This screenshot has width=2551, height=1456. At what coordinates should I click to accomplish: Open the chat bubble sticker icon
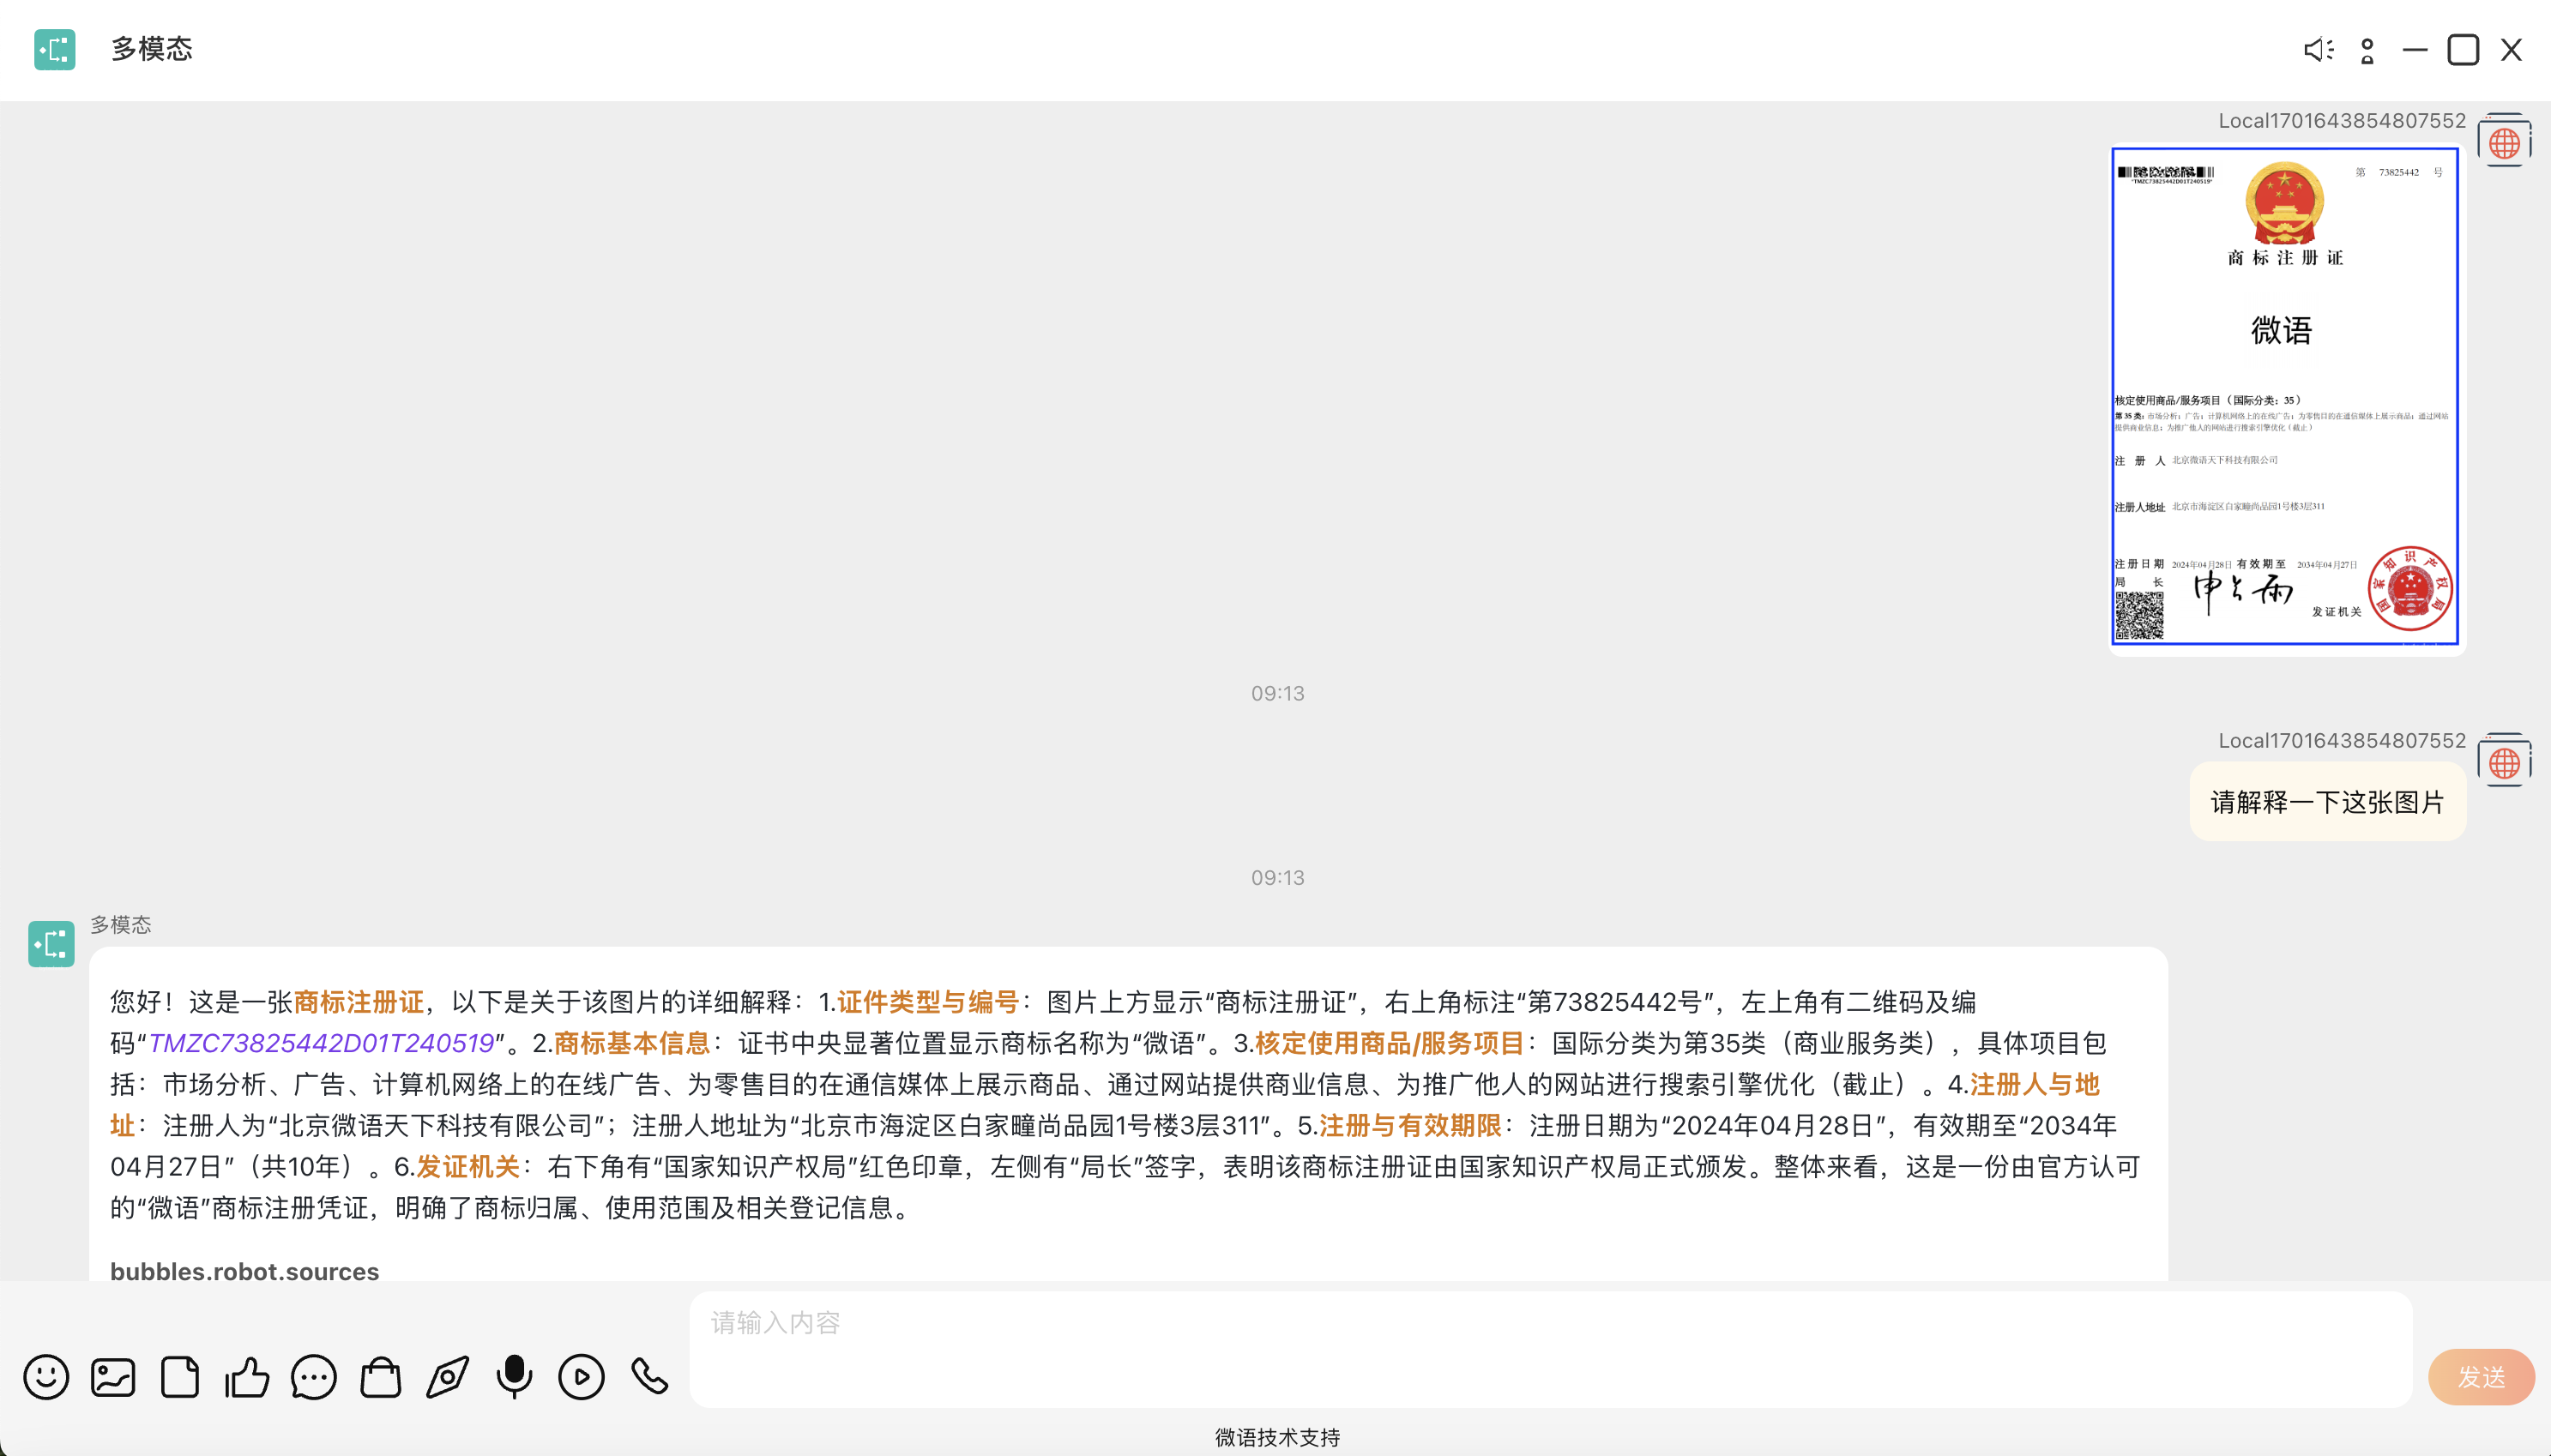click(x=313, y=1377)
